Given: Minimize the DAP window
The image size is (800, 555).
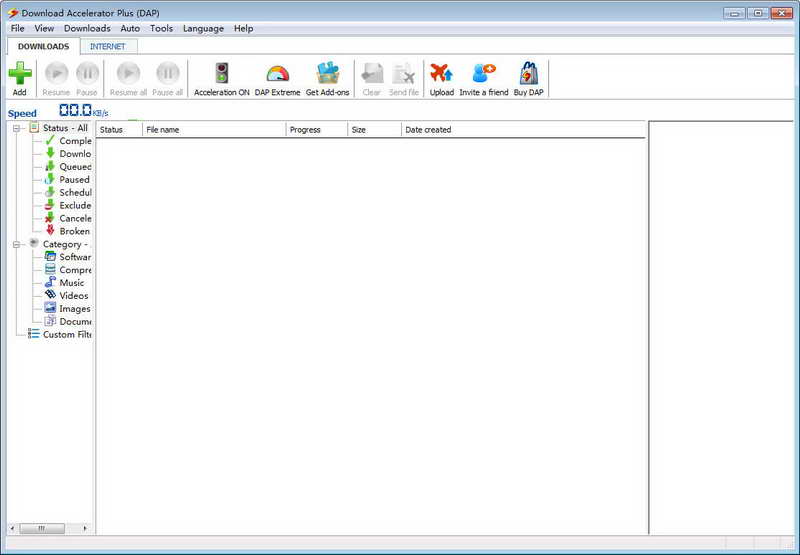Looking at the screenshot, I should 734,13.
